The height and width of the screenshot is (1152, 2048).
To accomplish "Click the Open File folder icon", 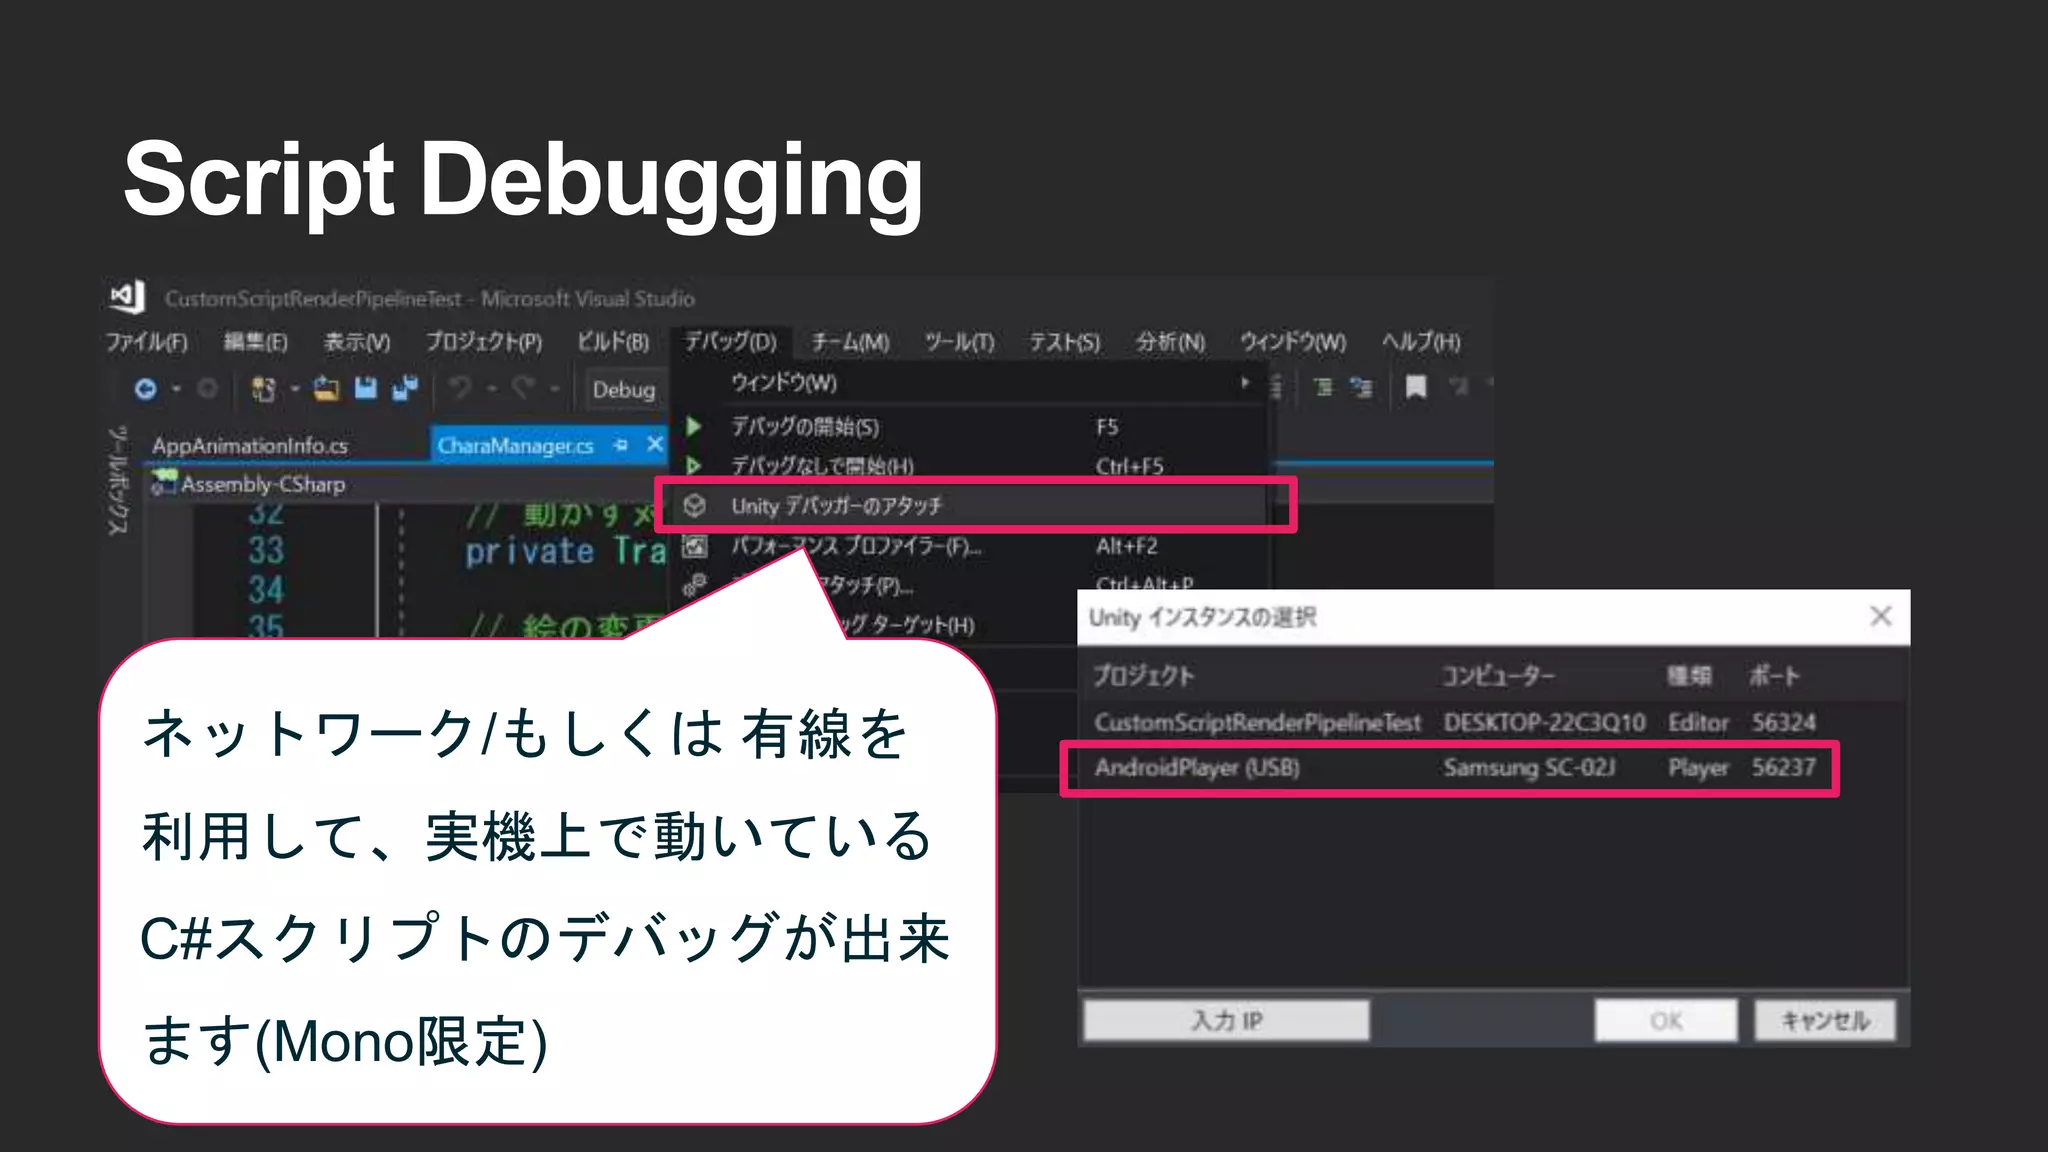I will [326, 389].
